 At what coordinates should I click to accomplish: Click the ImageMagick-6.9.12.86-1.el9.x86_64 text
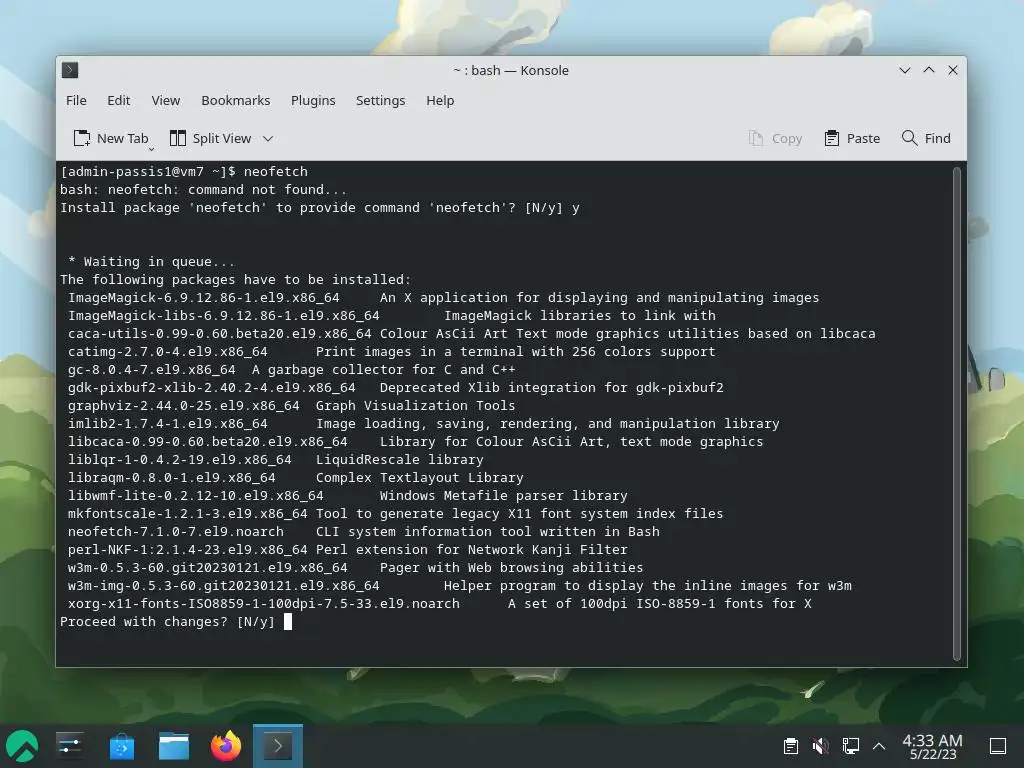[204, 298]
